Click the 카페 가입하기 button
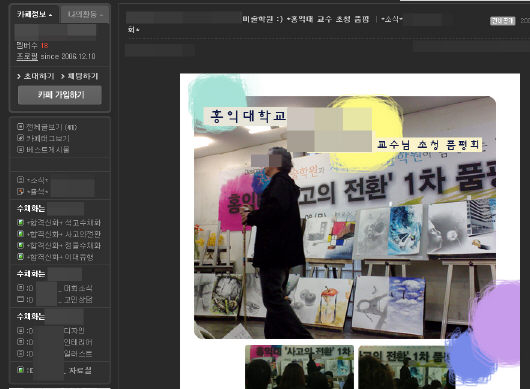 tap(60, 95)
